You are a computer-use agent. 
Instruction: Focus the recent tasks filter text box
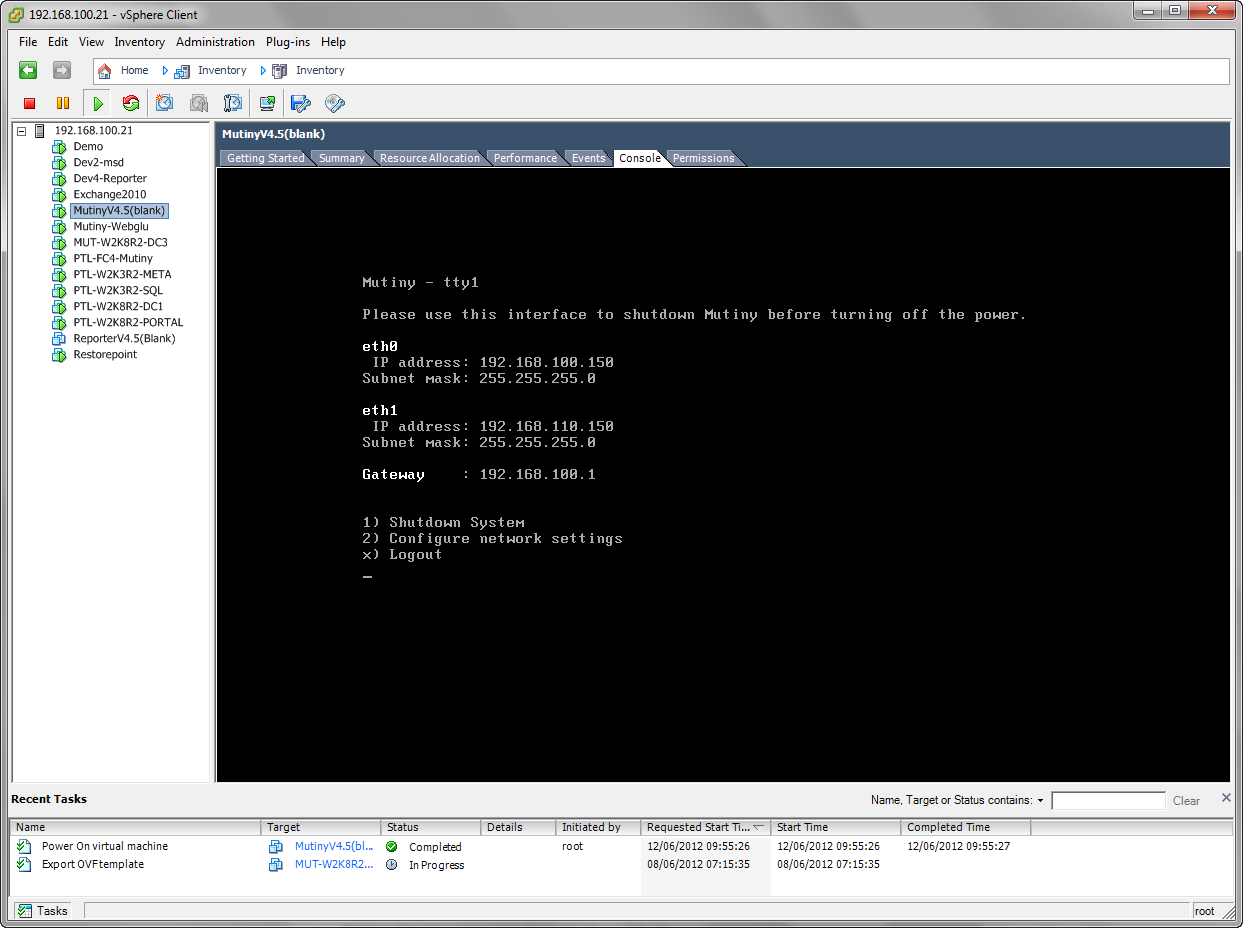pos(1108,800)
